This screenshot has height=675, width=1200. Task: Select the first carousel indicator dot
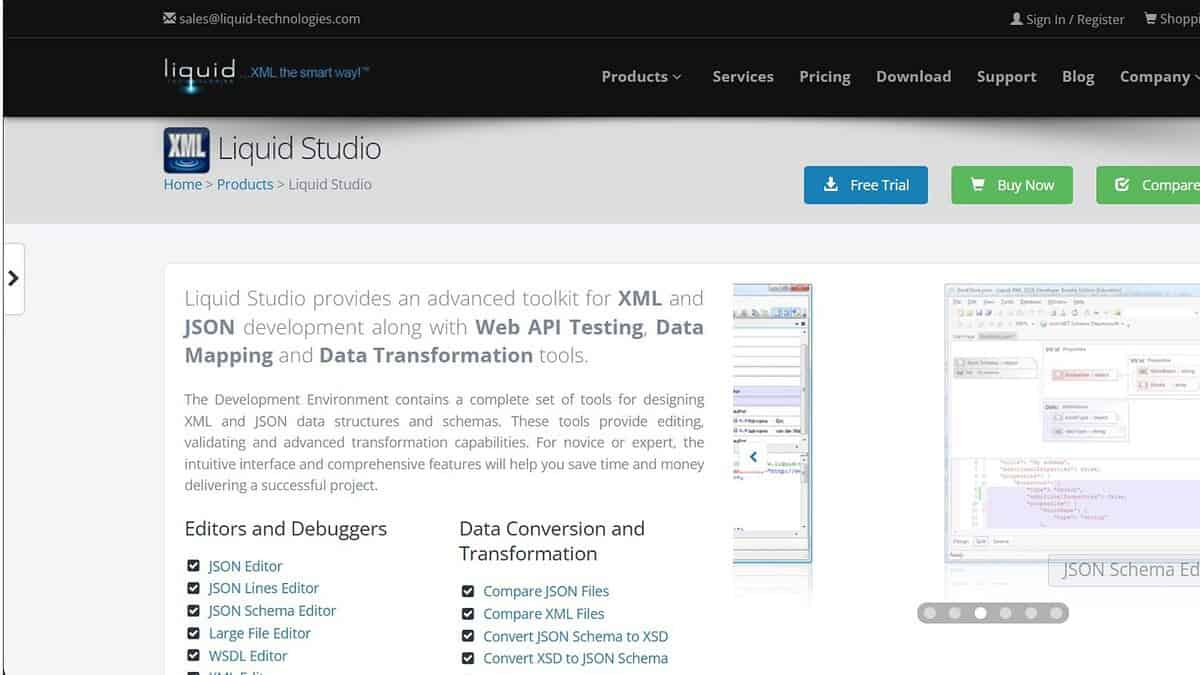tap(930, 613)
